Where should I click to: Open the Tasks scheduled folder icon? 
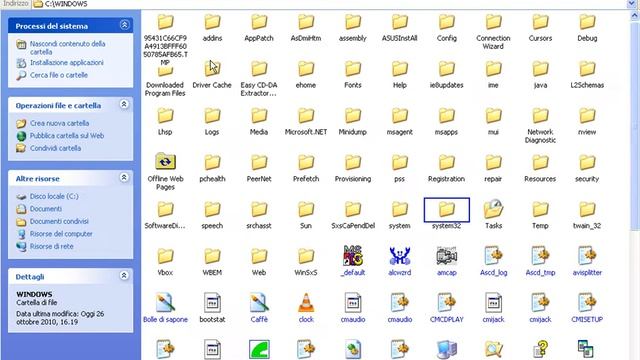493,209
